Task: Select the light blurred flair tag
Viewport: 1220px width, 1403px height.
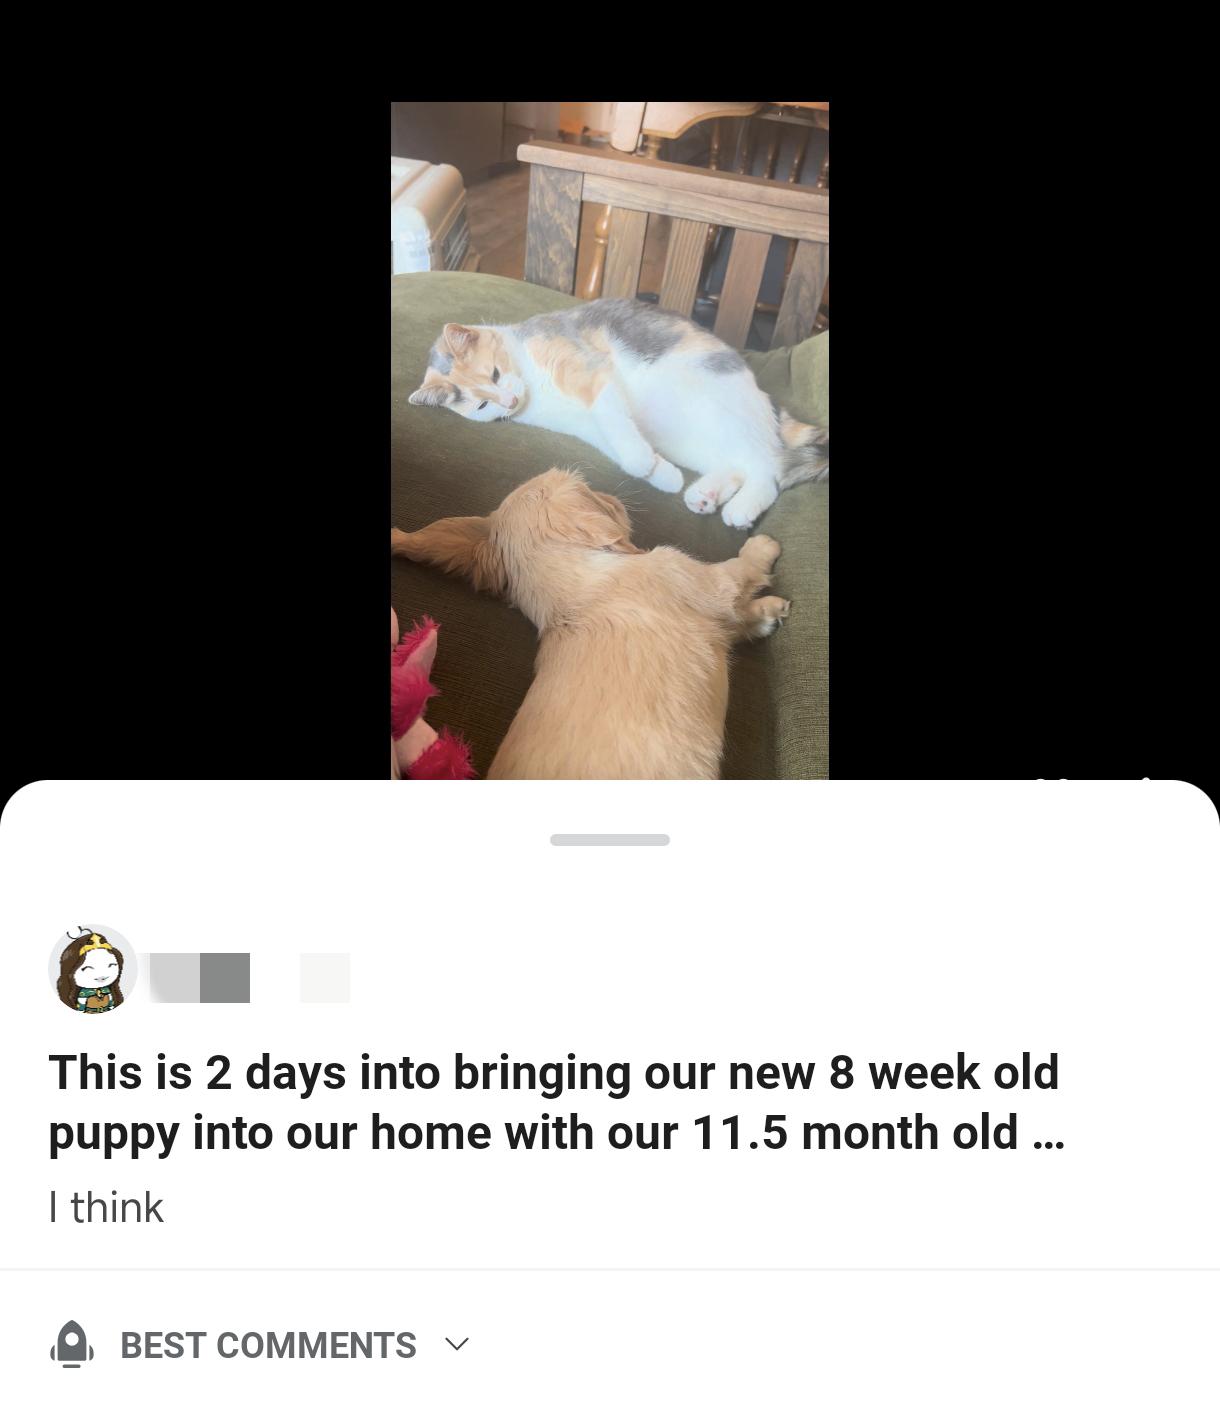Action: coord(325,977)
